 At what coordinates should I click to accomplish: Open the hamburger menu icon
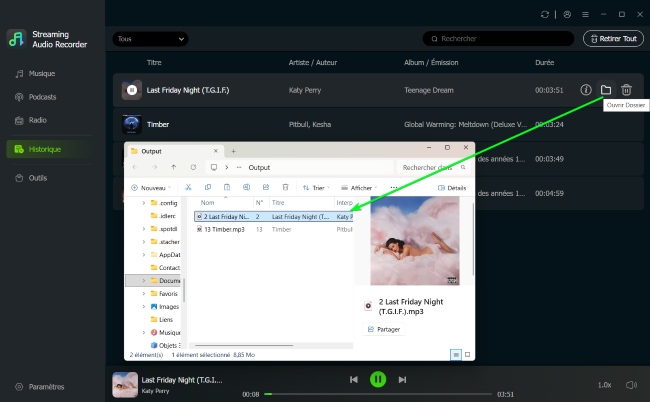[585, 15]
